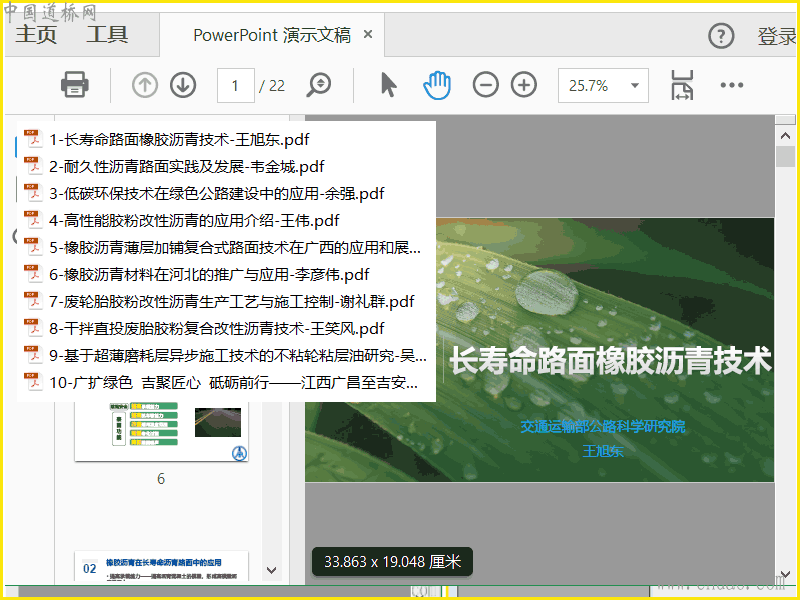Image resolution: width=800 pixels, height=600 pixels.
Task: Select the 02 橡胶沥青 slide thumbnail
Action: [161, 566]
